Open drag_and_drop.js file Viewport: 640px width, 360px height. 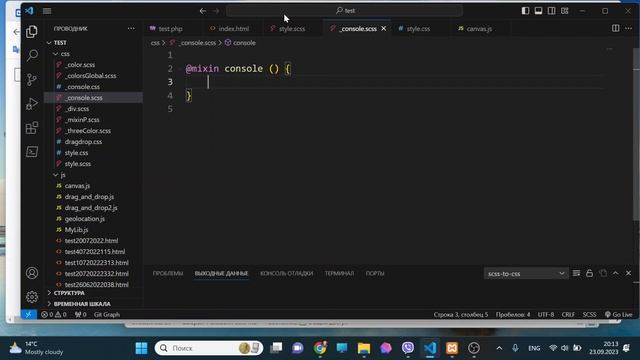(x=89, y=197)
